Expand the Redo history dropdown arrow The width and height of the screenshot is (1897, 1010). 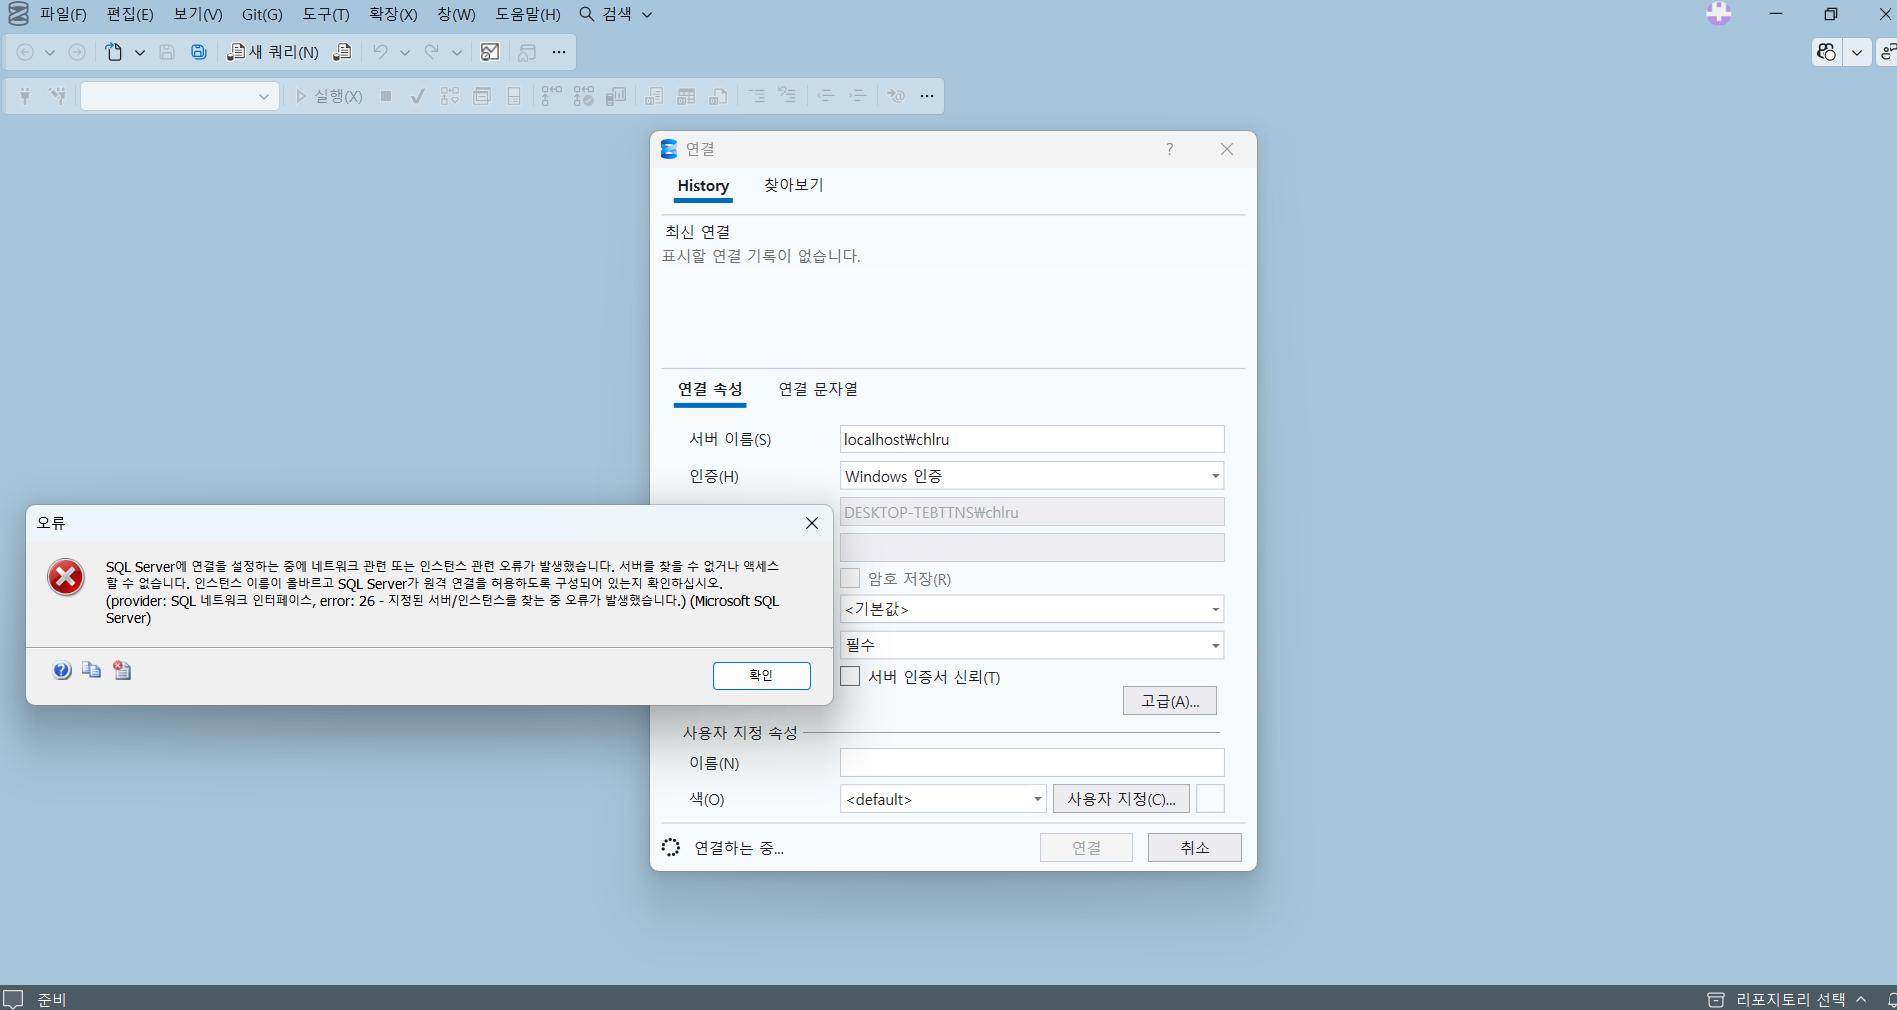click(457, 52)
